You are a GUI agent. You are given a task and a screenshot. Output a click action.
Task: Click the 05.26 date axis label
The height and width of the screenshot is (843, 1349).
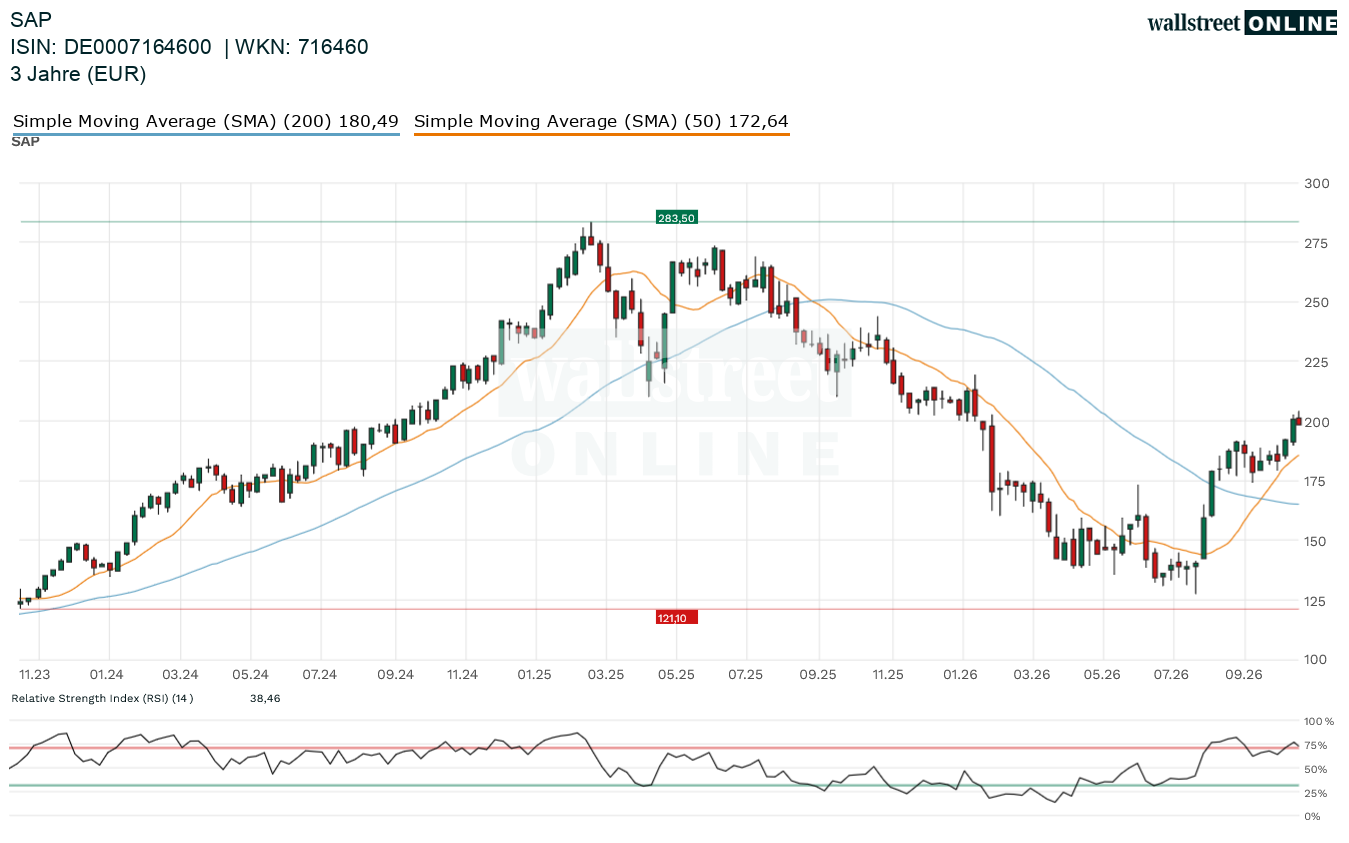coord(1101,675)
